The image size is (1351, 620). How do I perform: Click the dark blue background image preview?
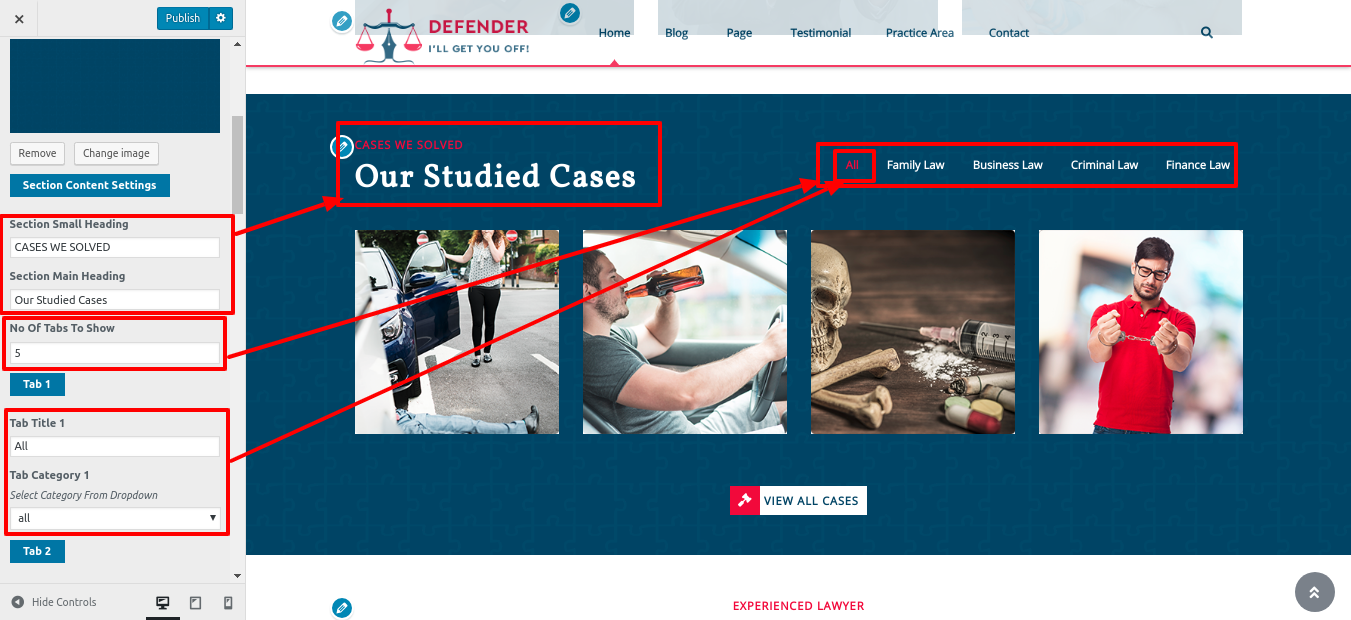pyautogui.click(x=115, y=86)
